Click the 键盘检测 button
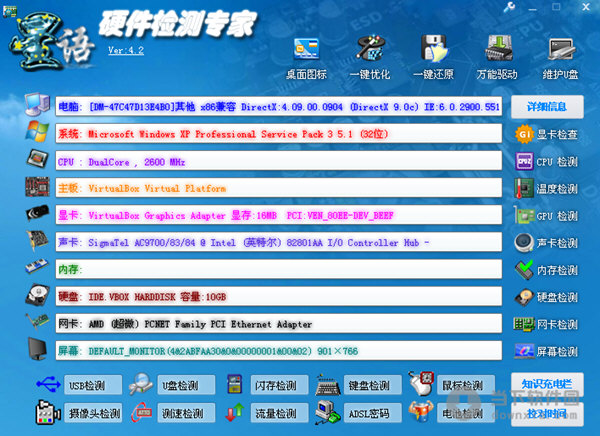Image resolution: width=600 pixels, height=436 pixels. [x=373, y=385]
